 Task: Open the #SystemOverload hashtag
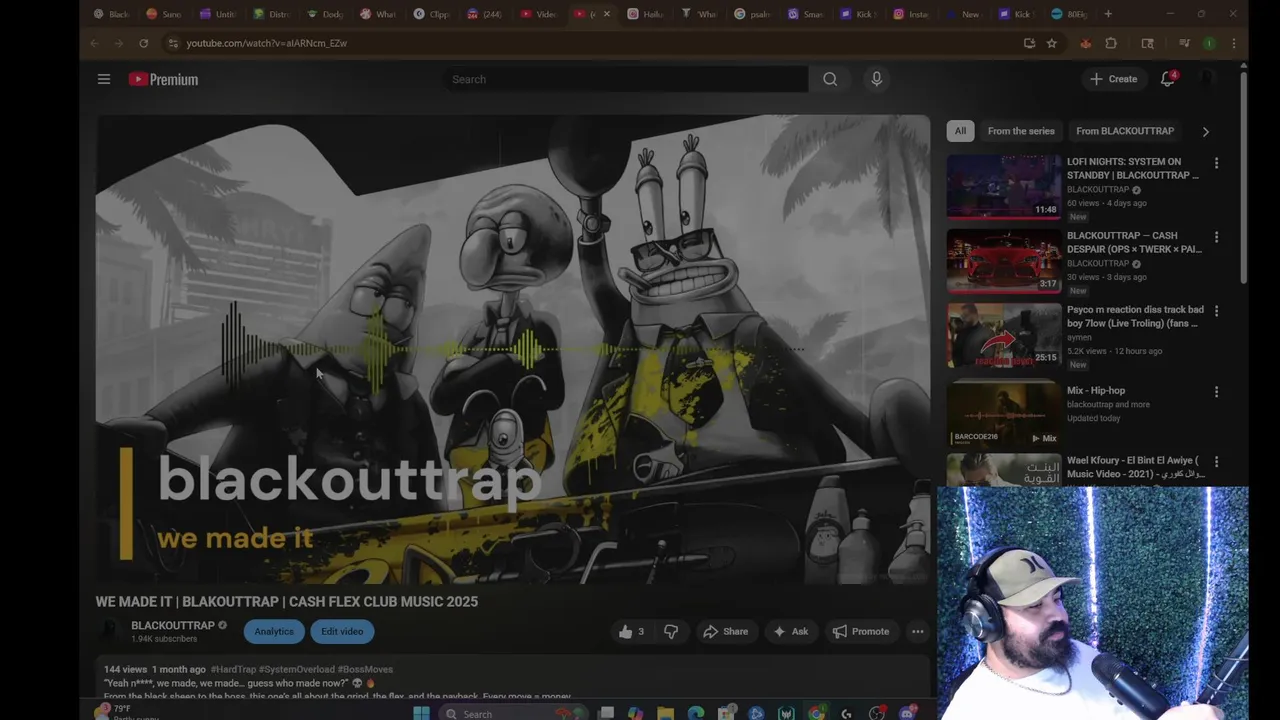tap(296, 669)
